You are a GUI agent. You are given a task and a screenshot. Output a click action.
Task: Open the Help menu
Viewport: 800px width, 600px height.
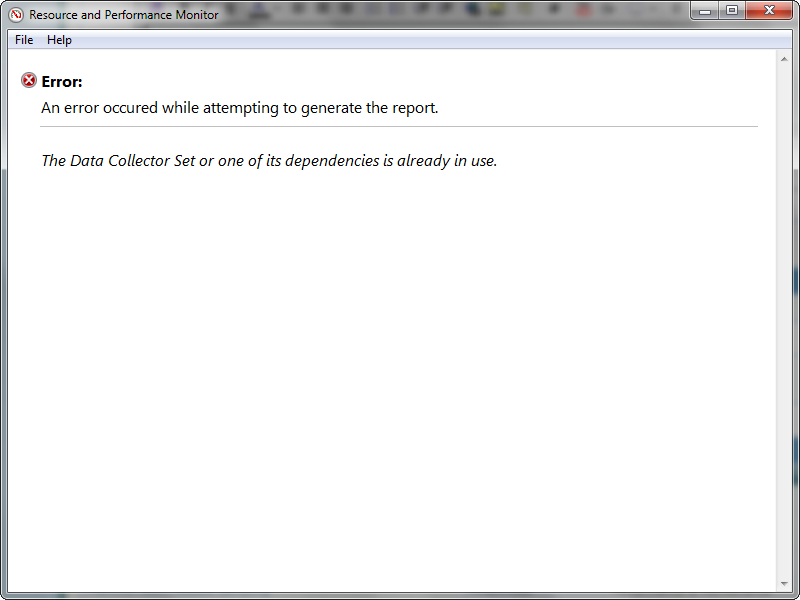(x=59, y=40)
